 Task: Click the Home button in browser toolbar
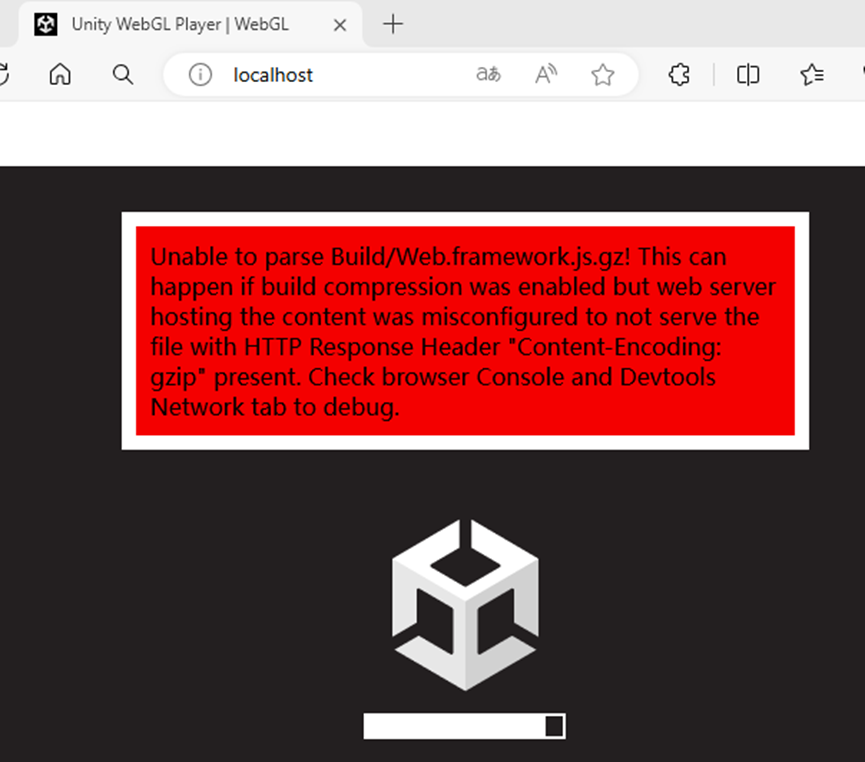pyautogui.click(x=60, y=74)
